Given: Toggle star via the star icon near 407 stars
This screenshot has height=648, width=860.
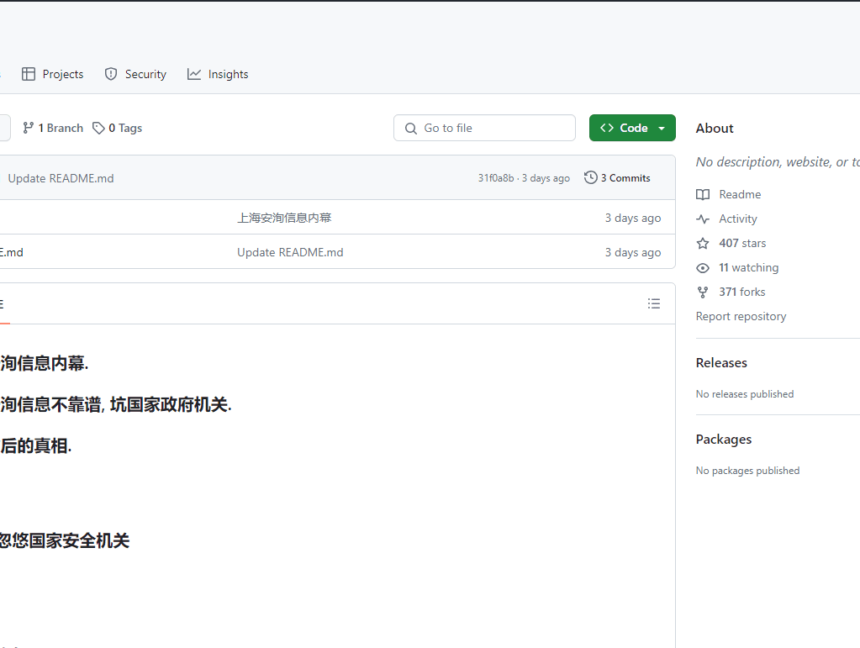Looking at the screenshot, I should point(701,242).
